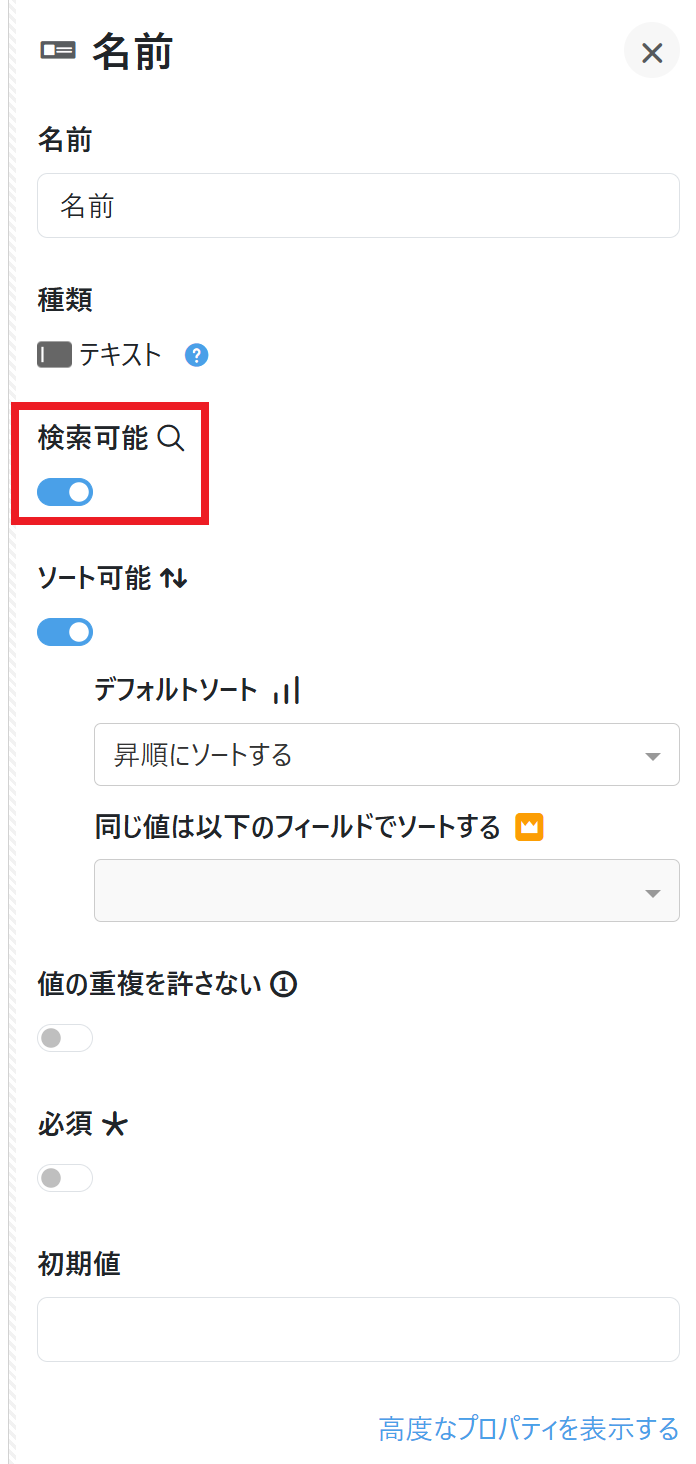This screenshot has width=696, height=1464.
Task: Click the sort arrows icon next to ソート可能
Action: (x=174, y=578)
